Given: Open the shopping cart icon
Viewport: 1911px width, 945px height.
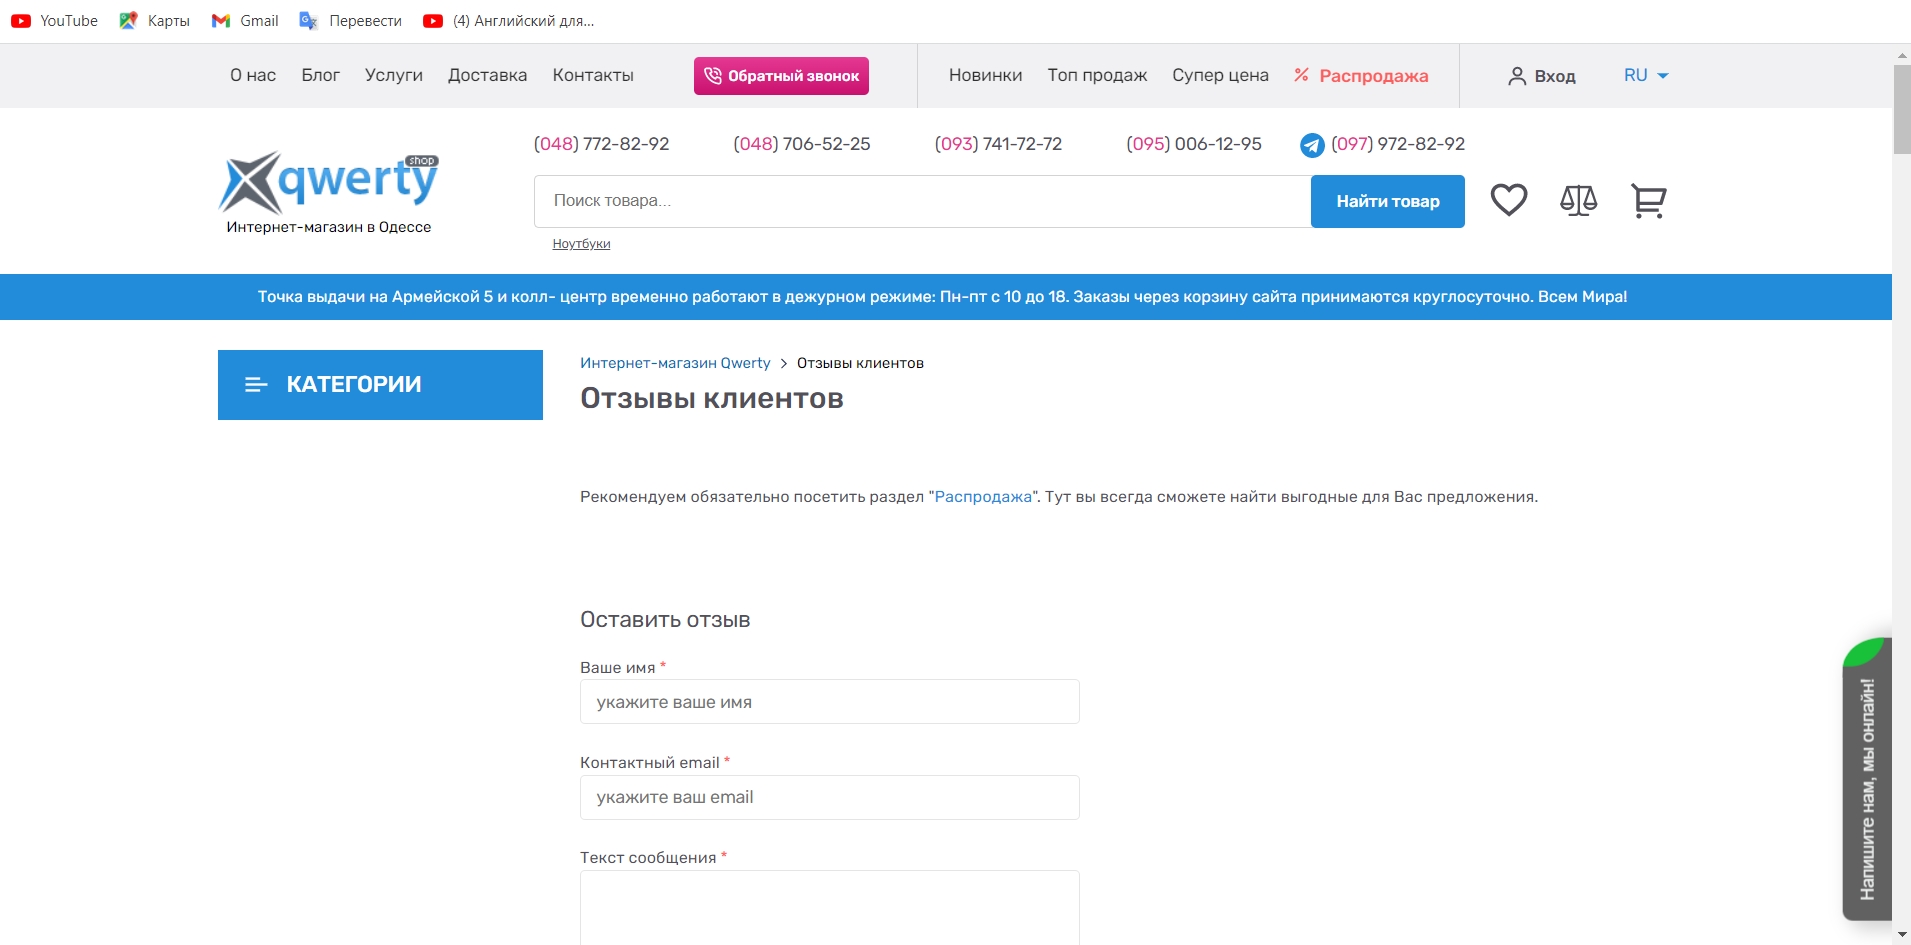Looking at the screenshot, I should [1648, 201].
